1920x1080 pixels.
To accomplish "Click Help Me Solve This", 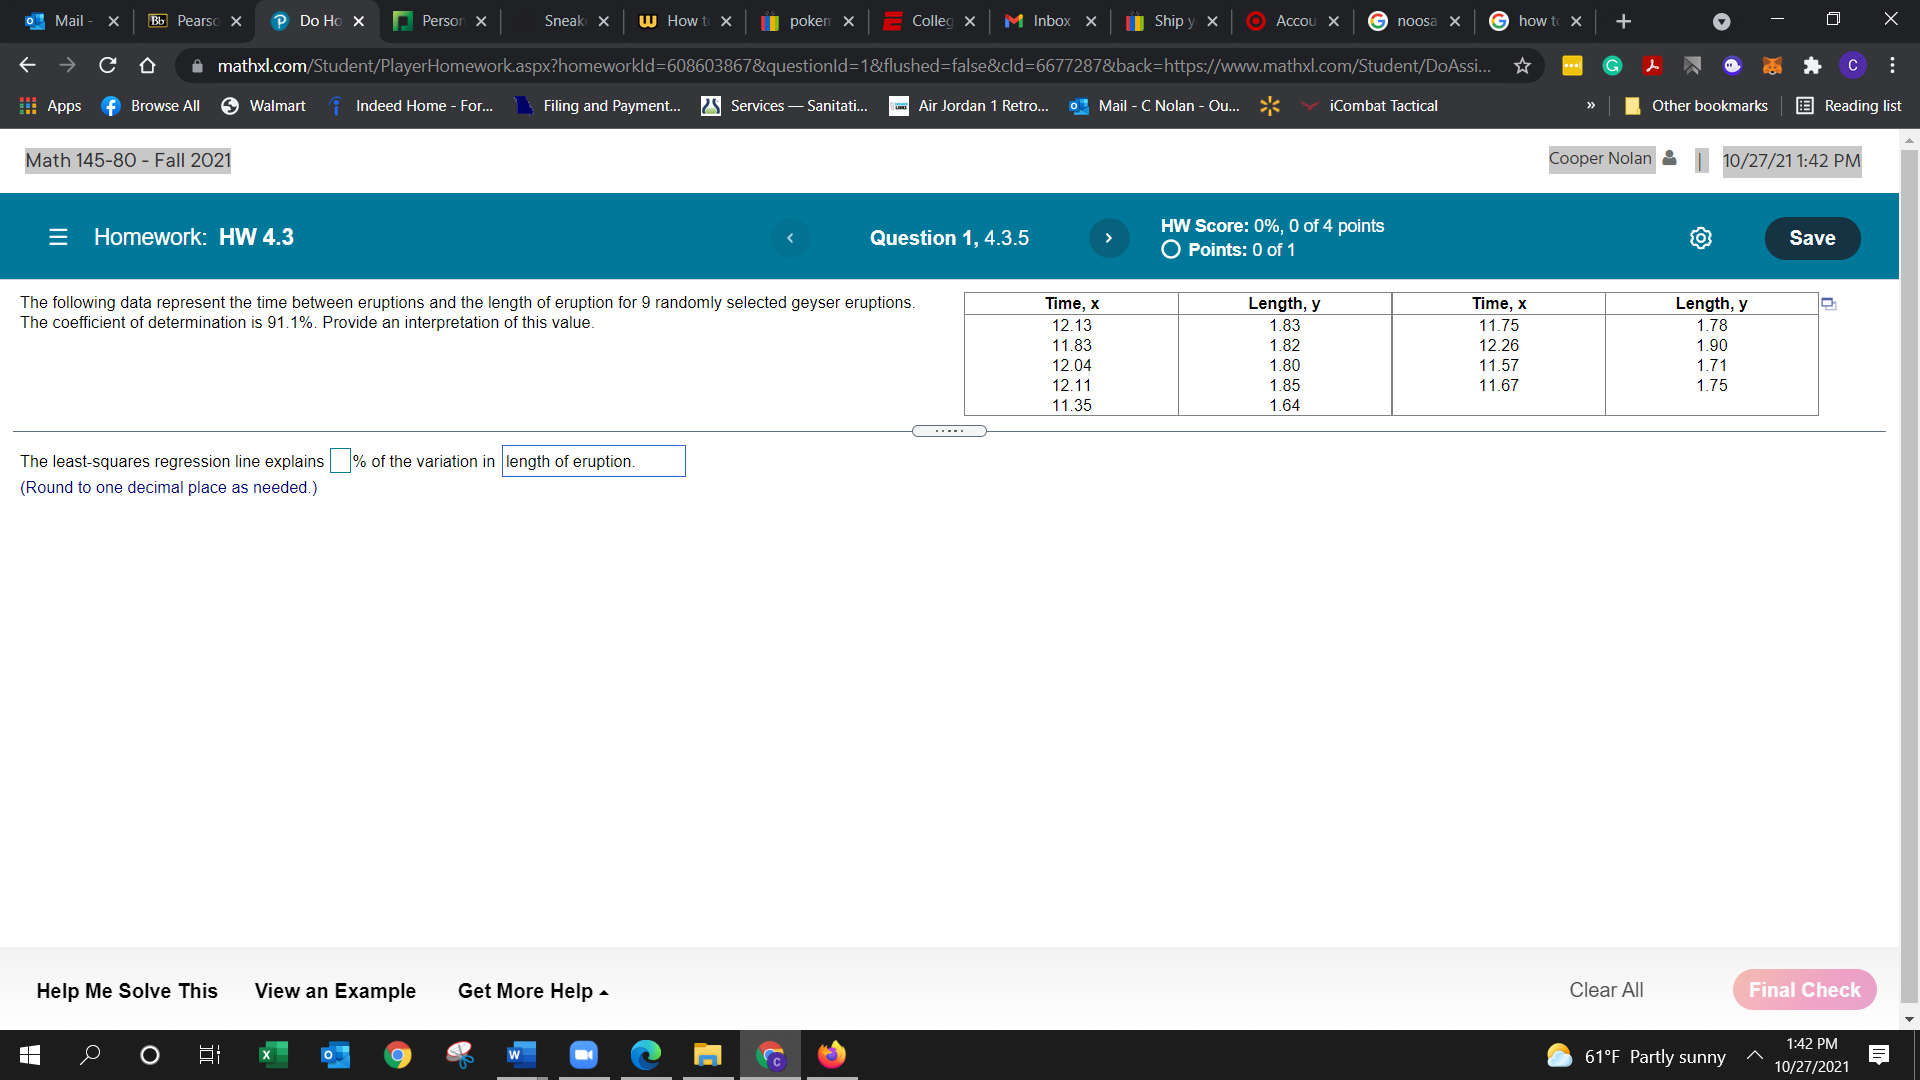I will pyautogui.click(x=127, y=991).
